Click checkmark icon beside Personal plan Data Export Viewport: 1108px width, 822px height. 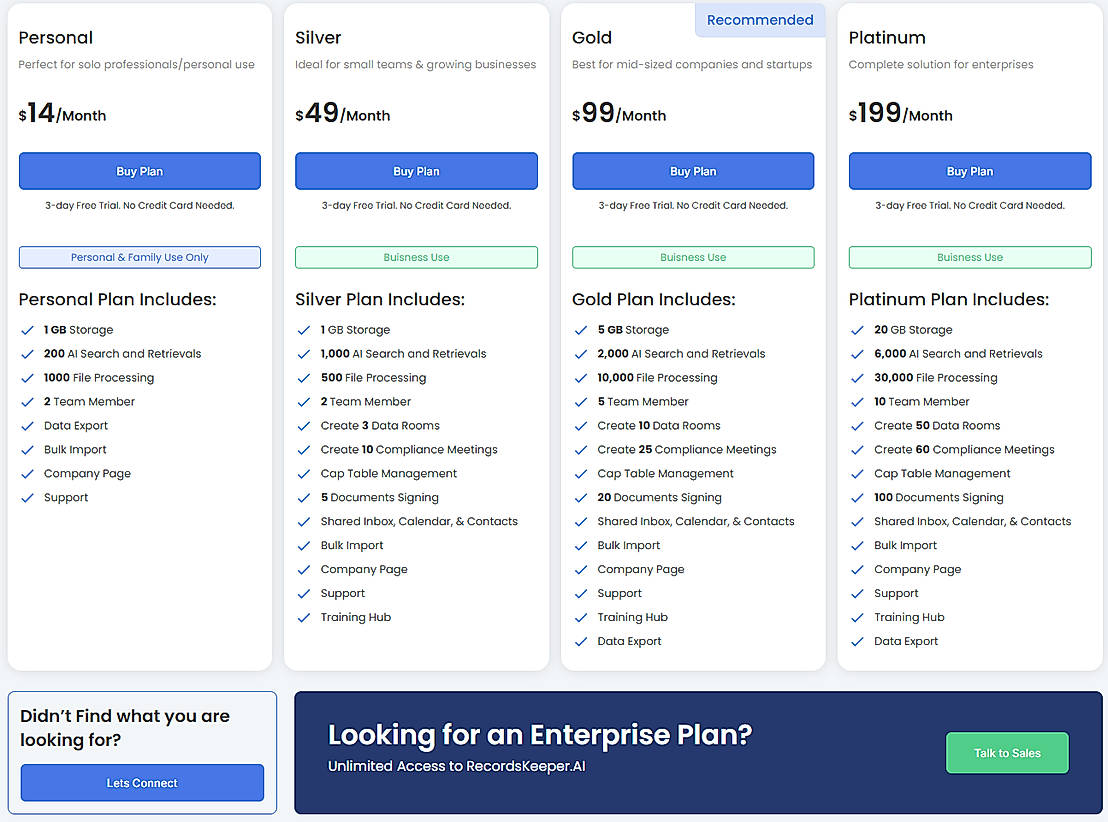(27, 426)
